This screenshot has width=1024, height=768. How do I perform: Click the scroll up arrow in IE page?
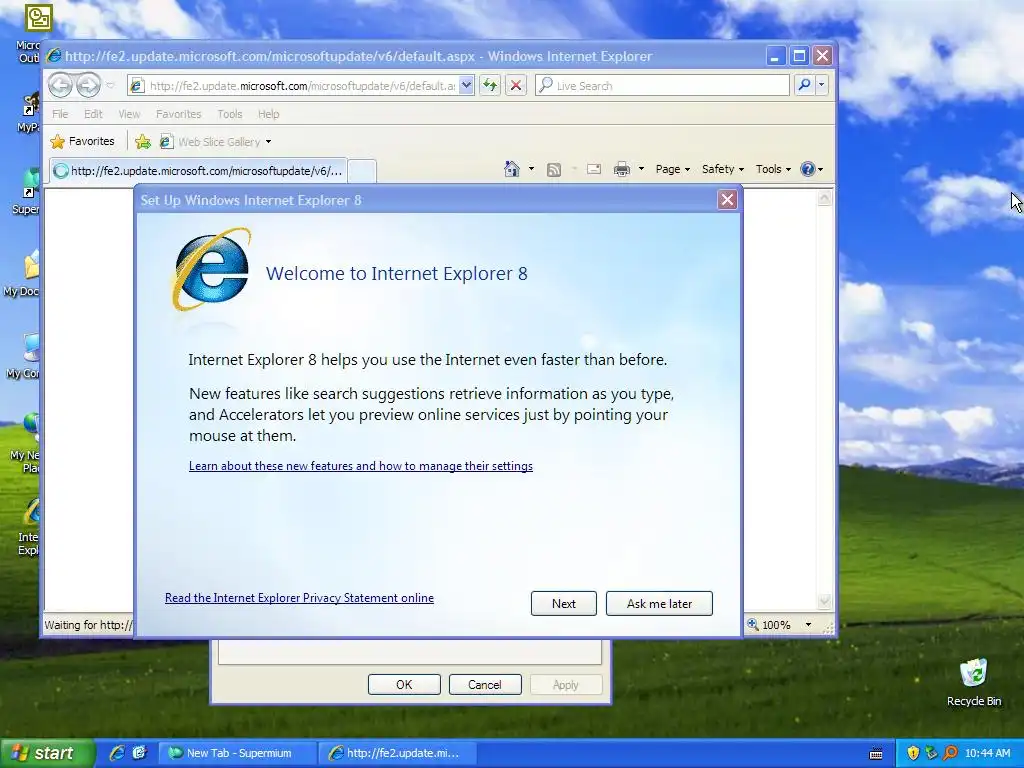(x=824, y=197)
